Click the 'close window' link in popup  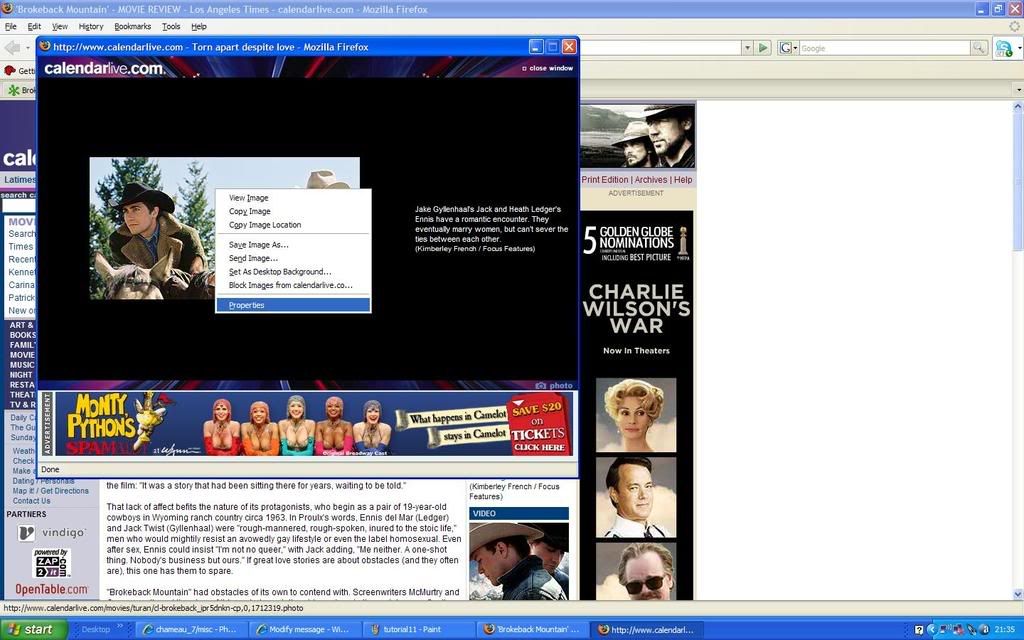pos(550,68)
